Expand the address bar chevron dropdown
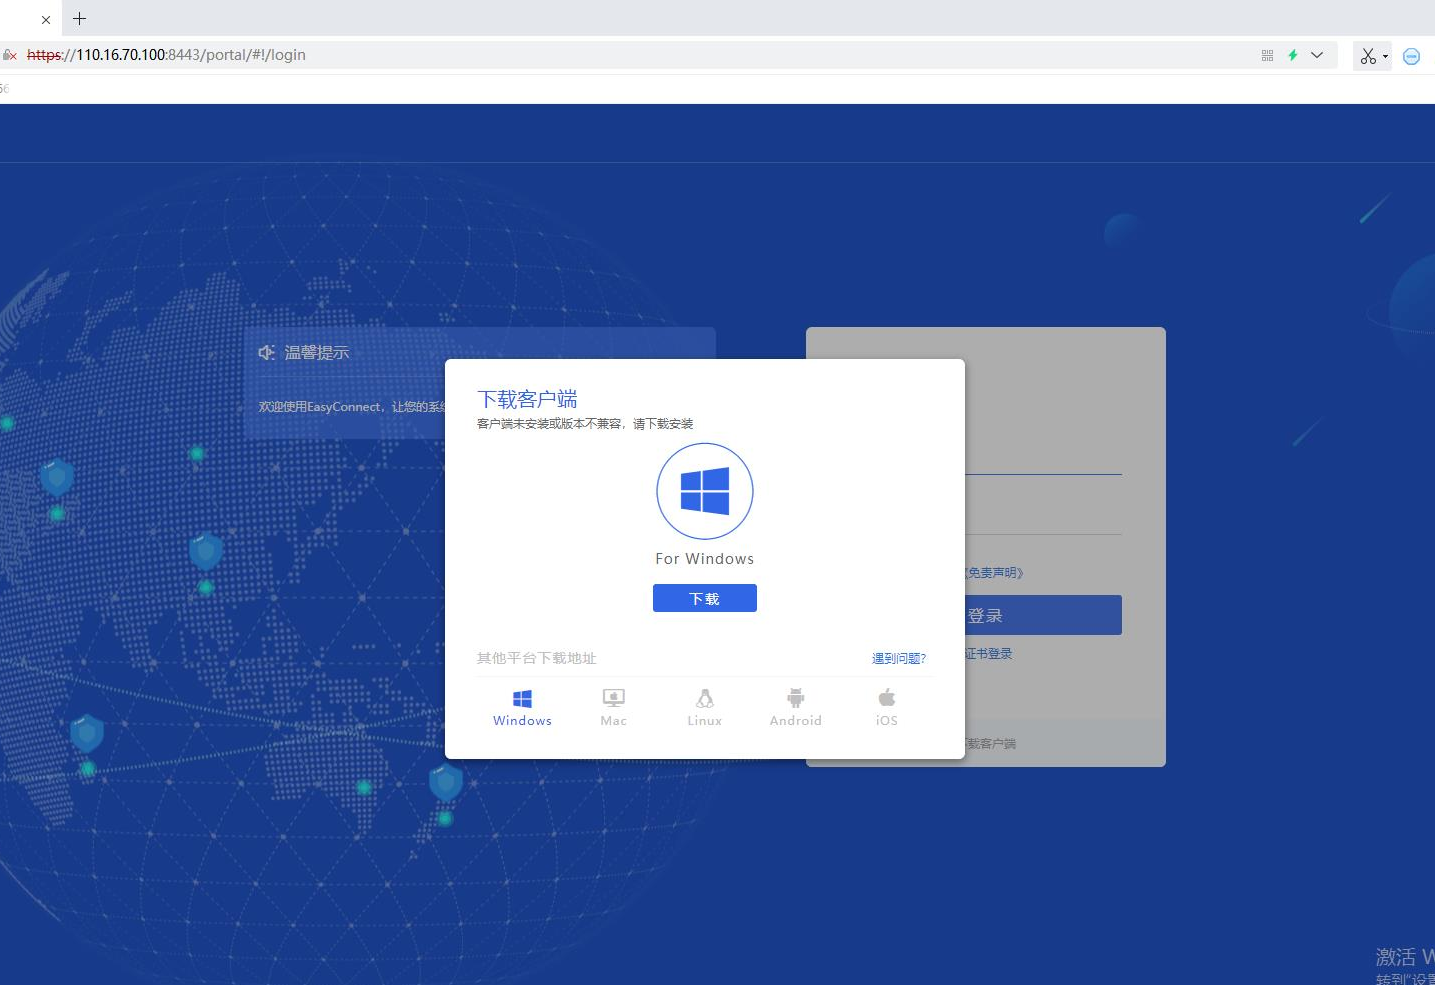The image size is (1436, 985). click(1317, 55)
